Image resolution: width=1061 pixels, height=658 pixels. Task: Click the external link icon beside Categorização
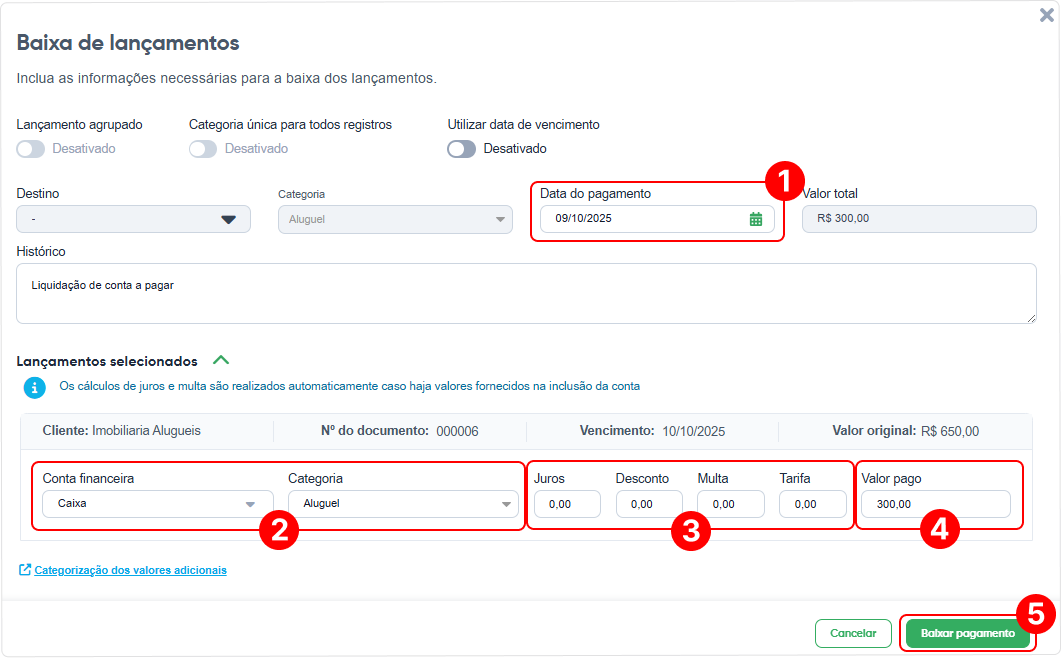click(24, 570)
